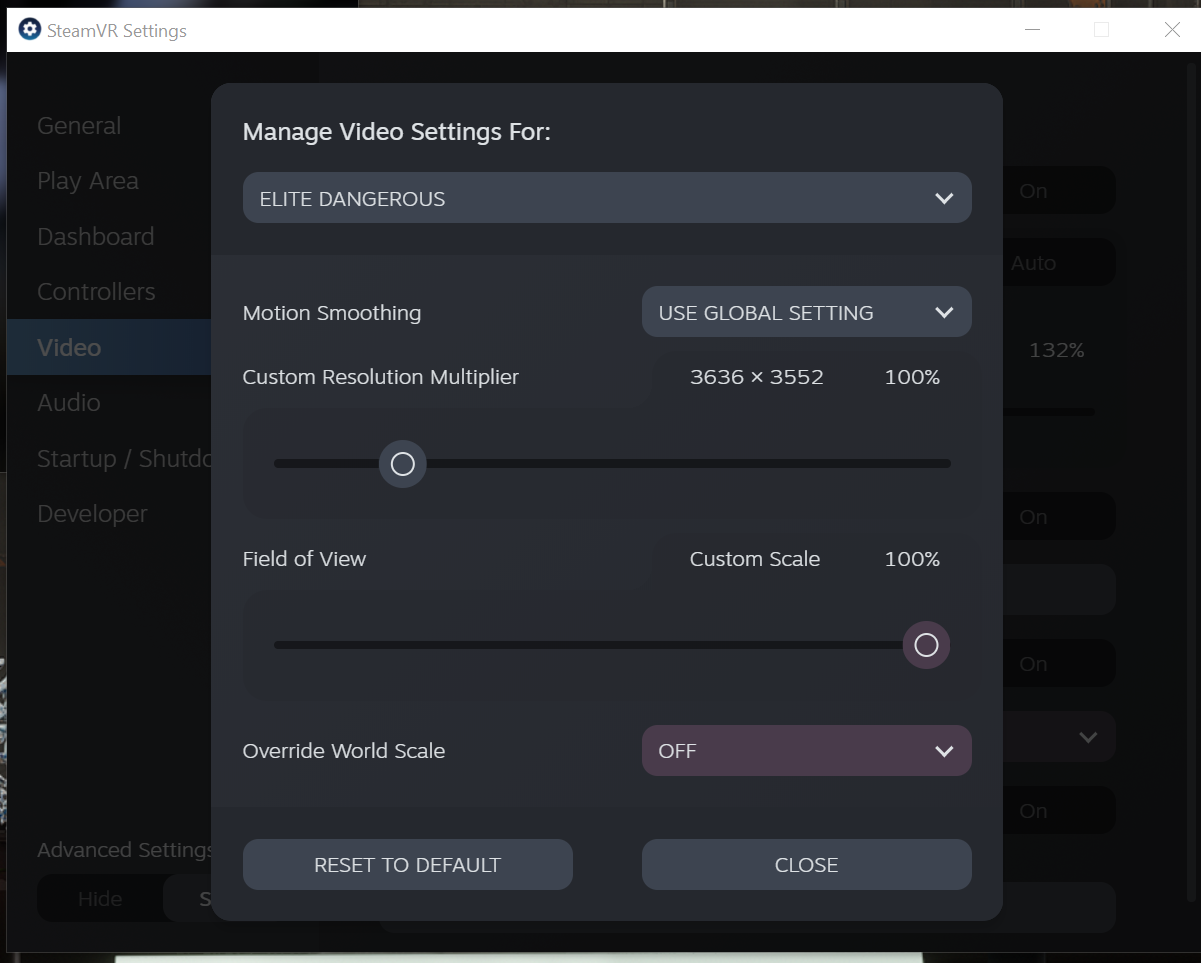
Task: Click the Advanced Settings label
Action: coord(125,850)
